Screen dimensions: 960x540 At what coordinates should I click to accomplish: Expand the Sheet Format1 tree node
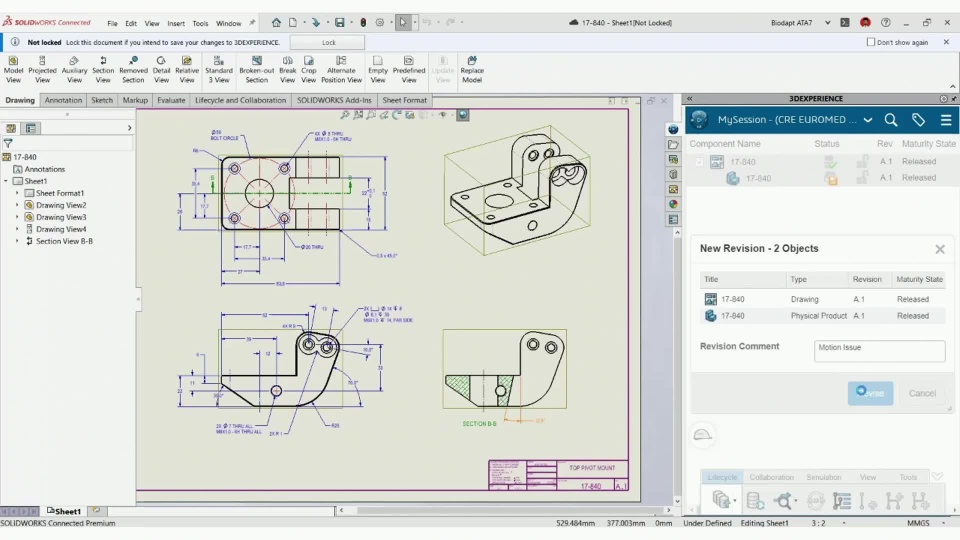[17, 193]
